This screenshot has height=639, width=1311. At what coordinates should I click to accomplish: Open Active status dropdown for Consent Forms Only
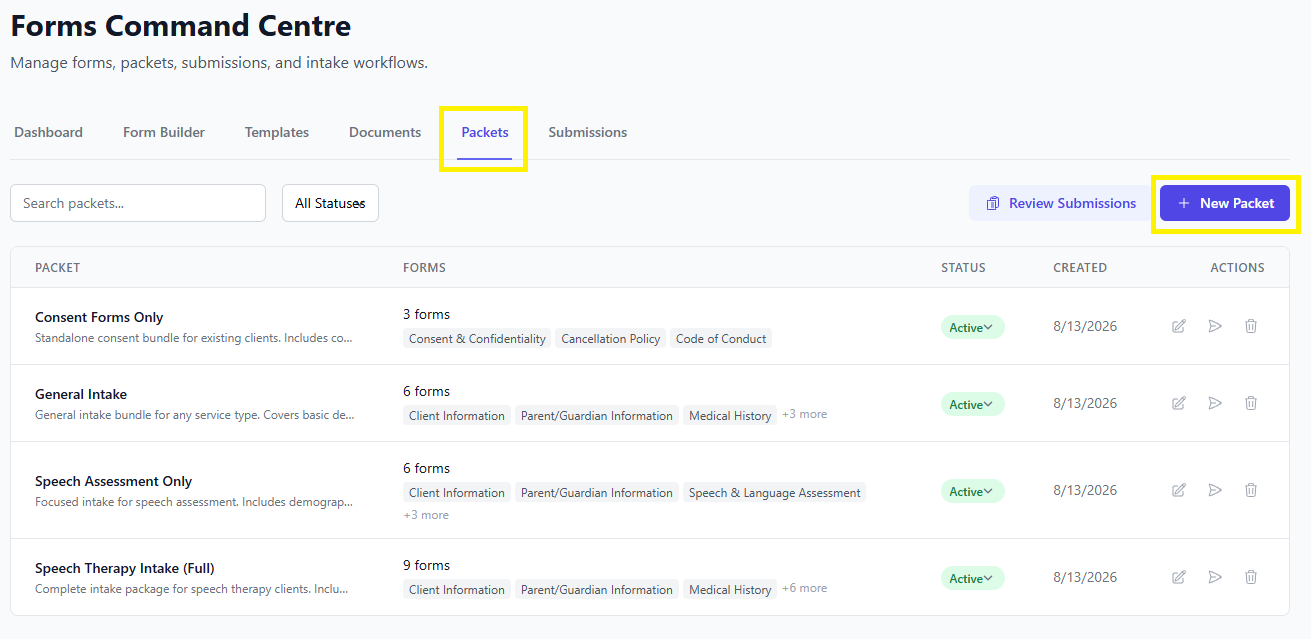[972, 327]
